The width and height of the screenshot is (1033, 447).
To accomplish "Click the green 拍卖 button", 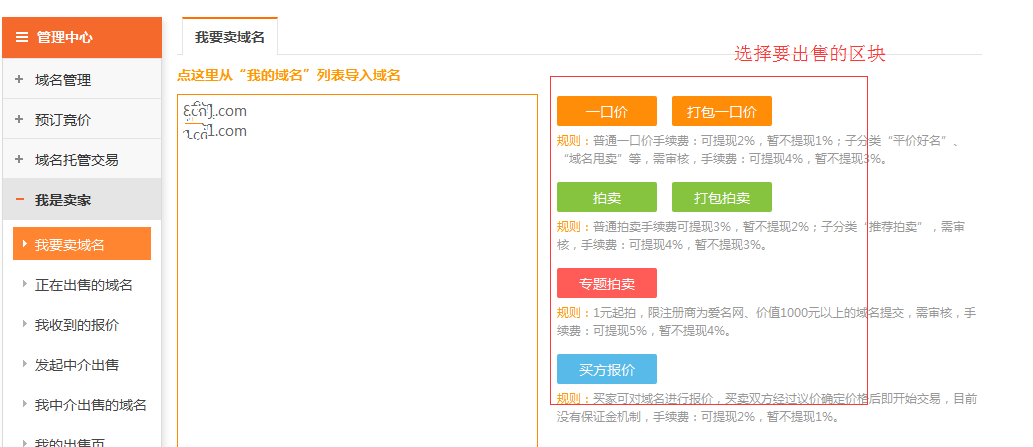I will 606,197.
